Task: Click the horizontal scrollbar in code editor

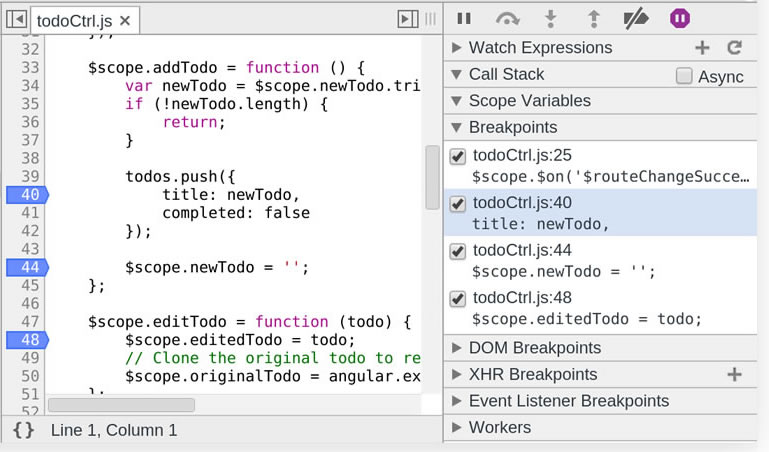Action: 121,405
